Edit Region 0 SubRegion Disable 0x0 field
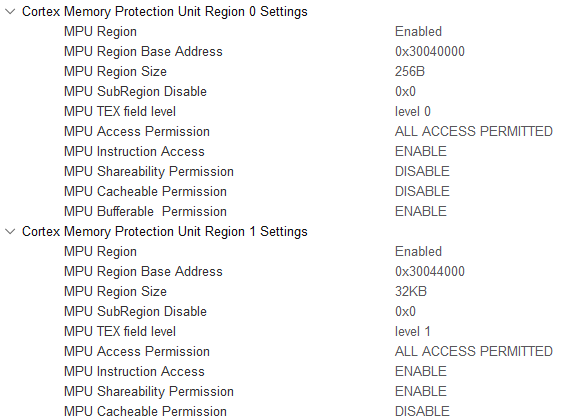 (405, 91)
